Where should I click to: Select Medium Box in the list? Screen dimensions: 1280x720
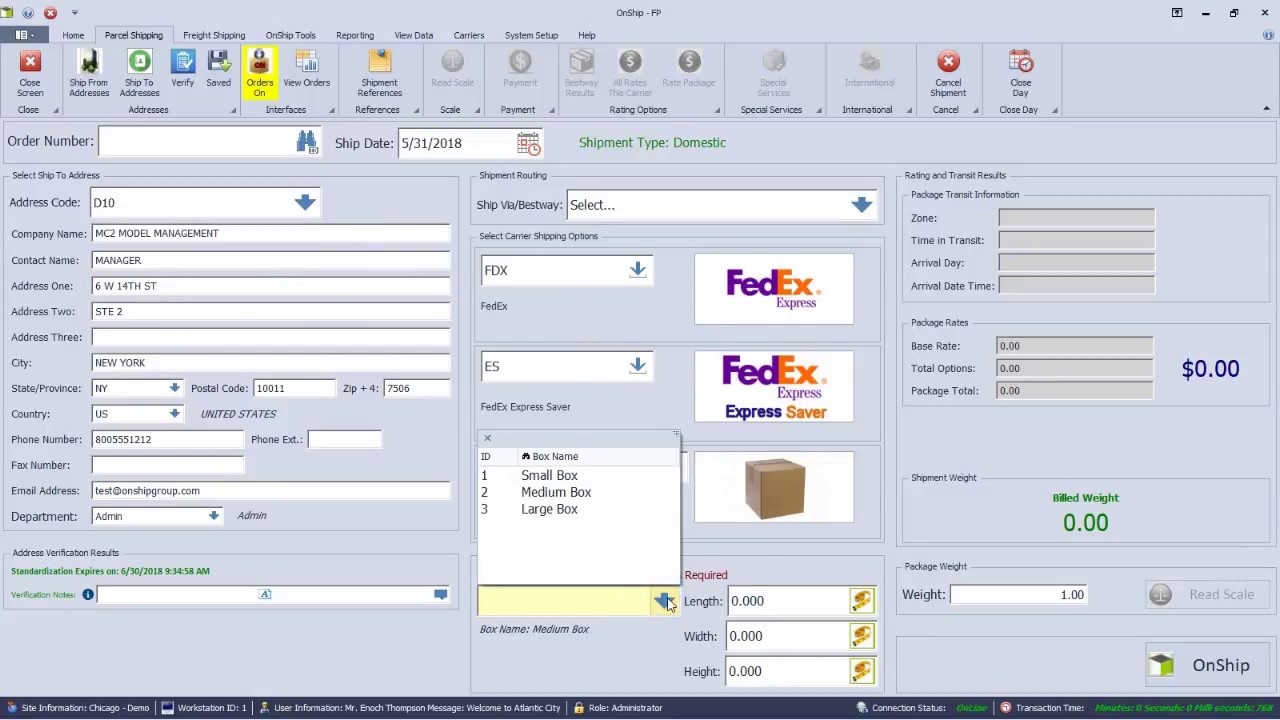click(x=578, y=492)
